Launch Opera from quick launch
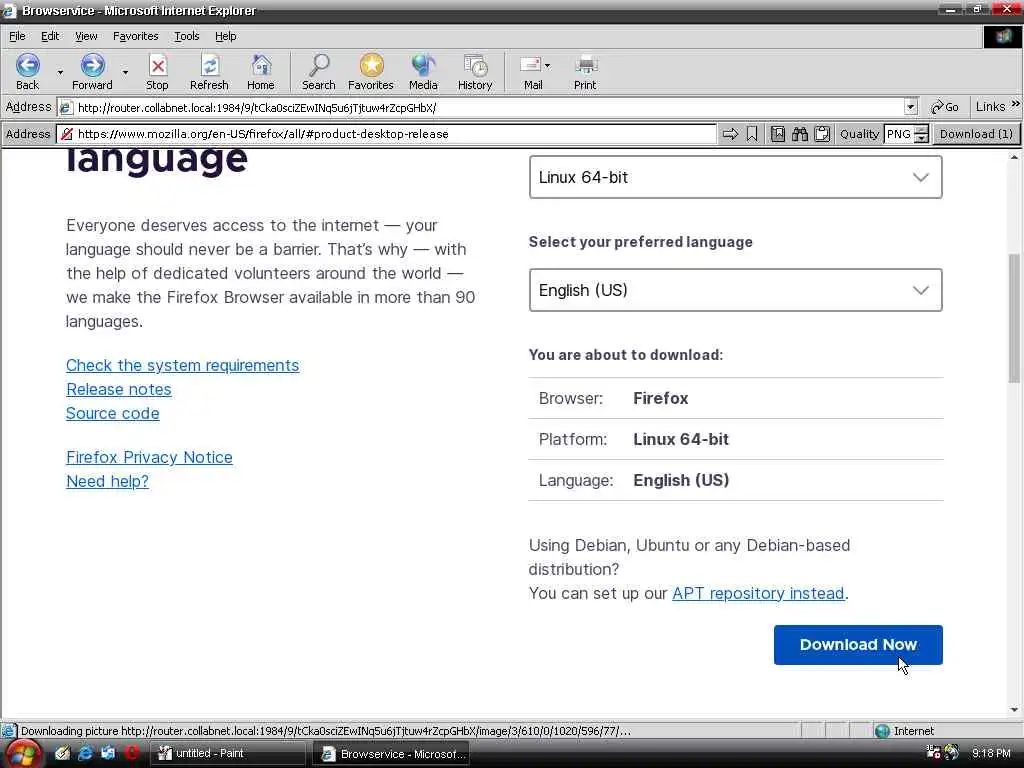This screenshot has width=1024, height=768. (x=131, y=753)
